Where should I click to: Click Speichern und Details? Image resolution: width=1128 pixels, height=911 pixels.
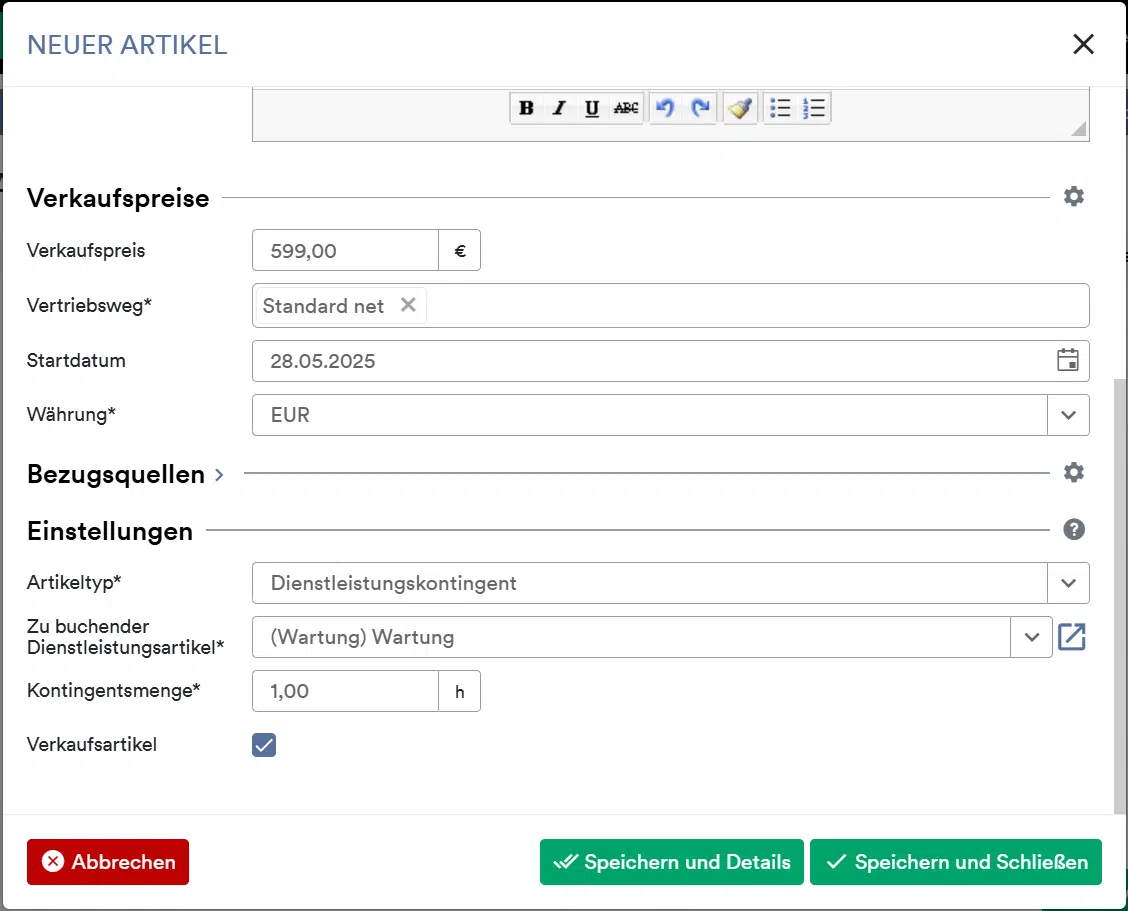tap(671, 861)
